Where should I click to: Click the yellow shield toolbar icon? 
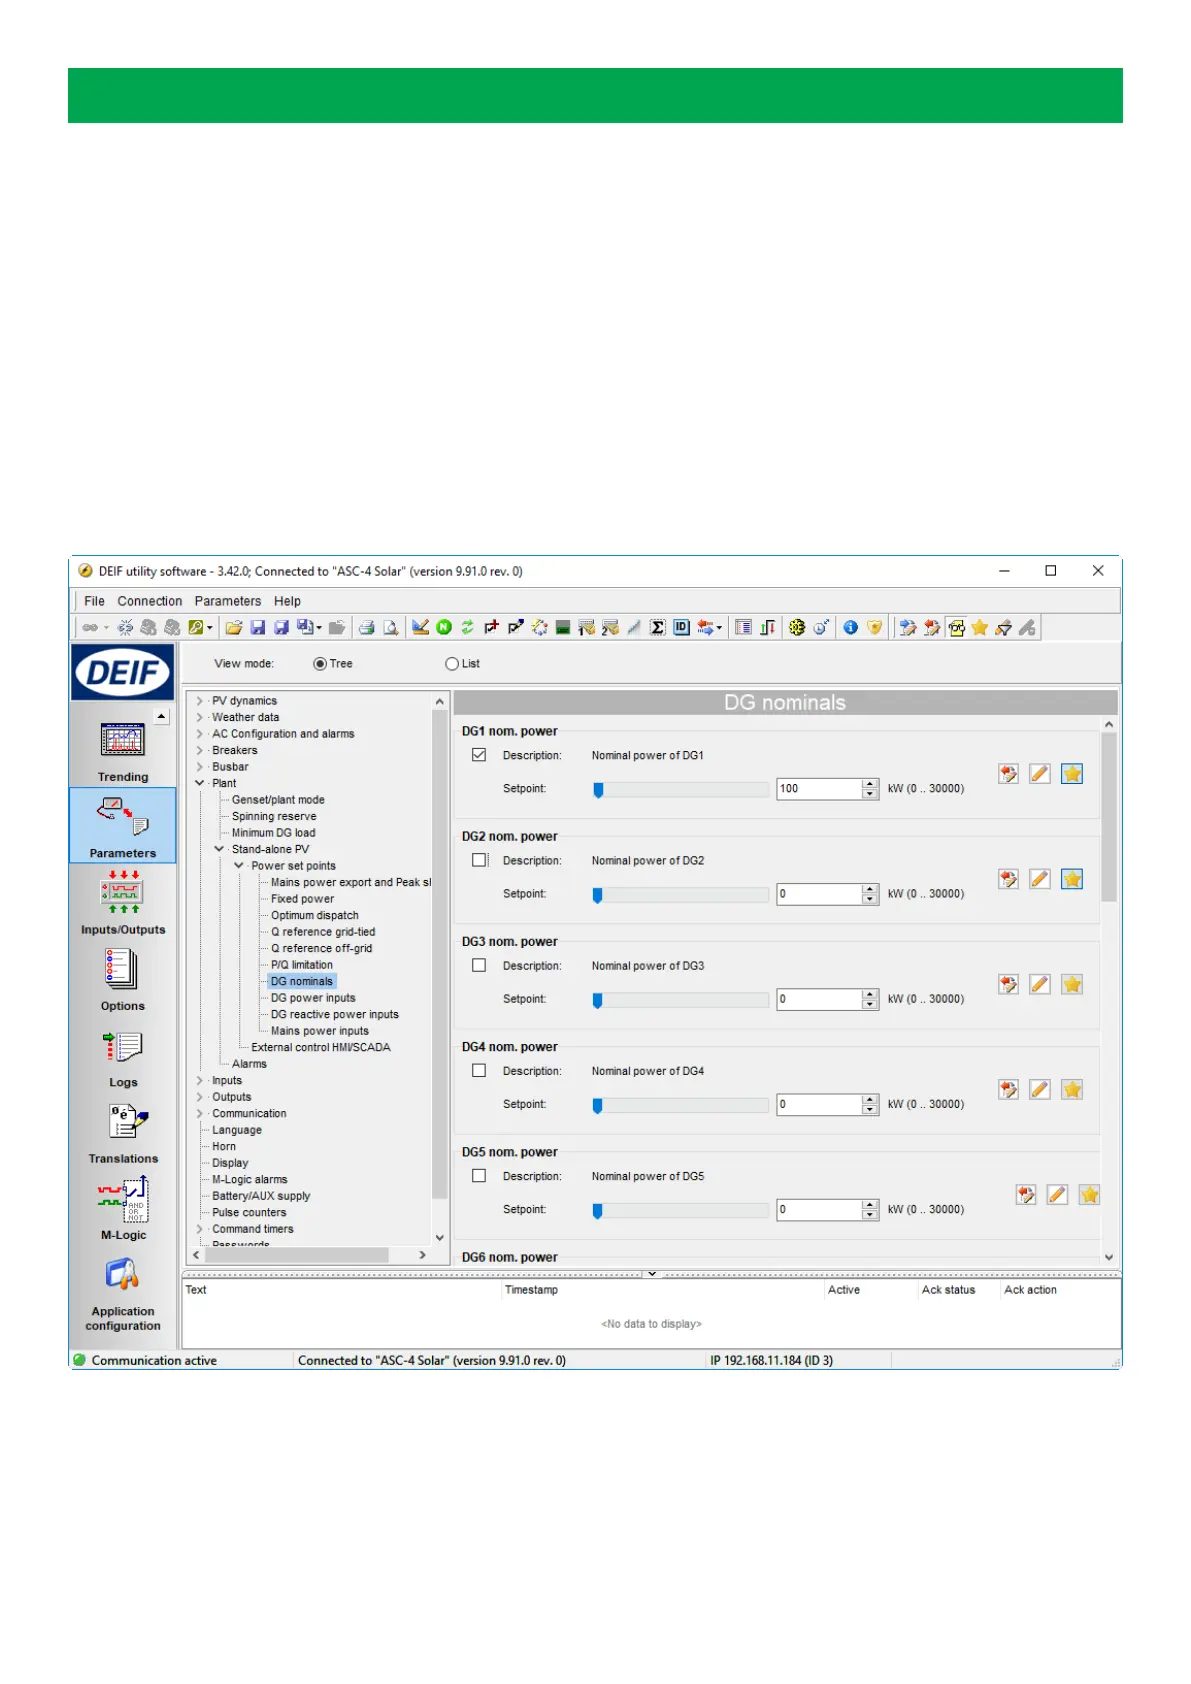pyautogui.click(x=875, y=627)
